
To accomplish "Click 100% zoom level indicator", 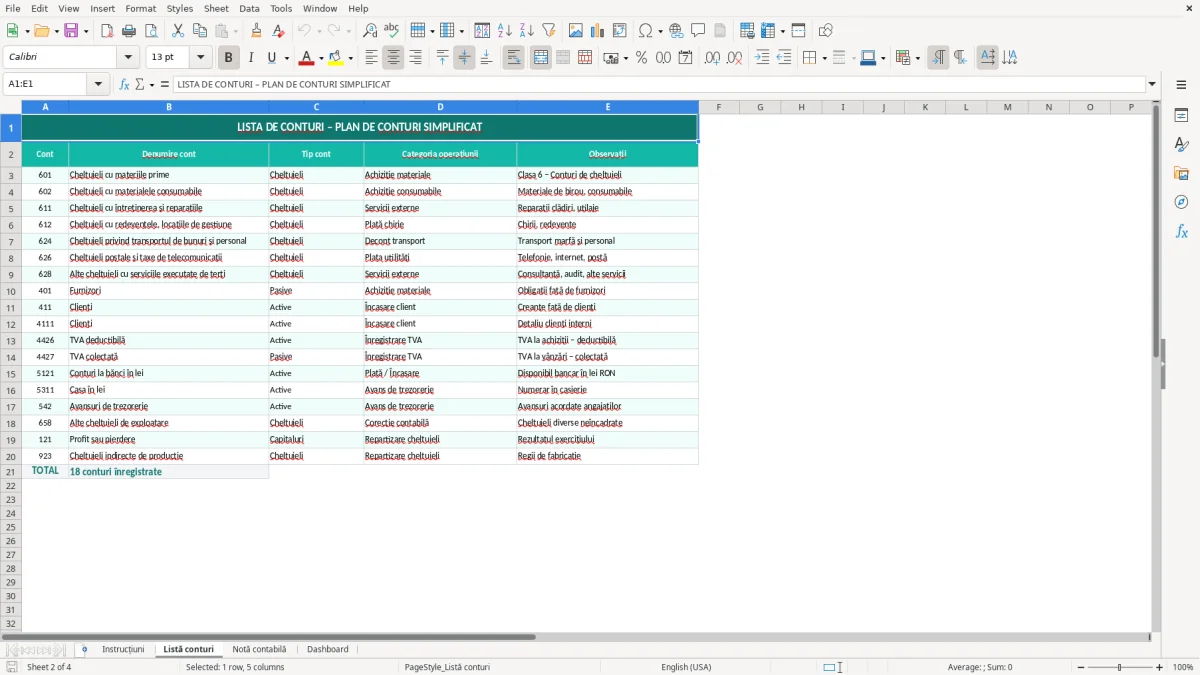I will point(1183,667).
